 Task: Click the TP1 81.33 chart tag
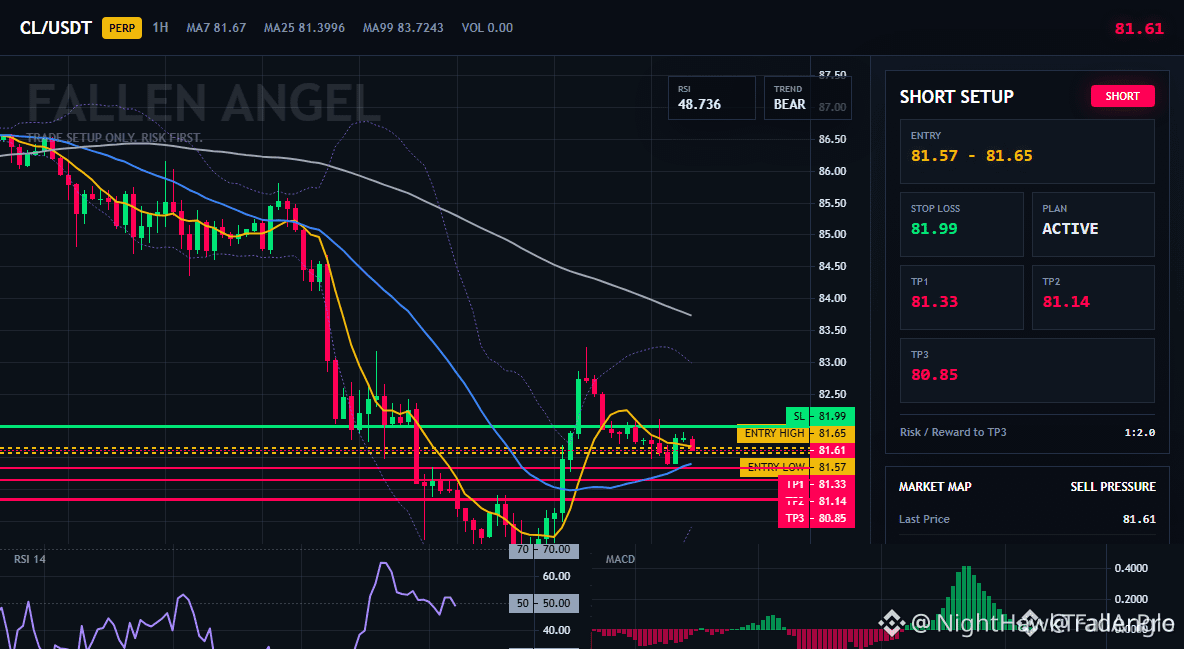[816, 484]
